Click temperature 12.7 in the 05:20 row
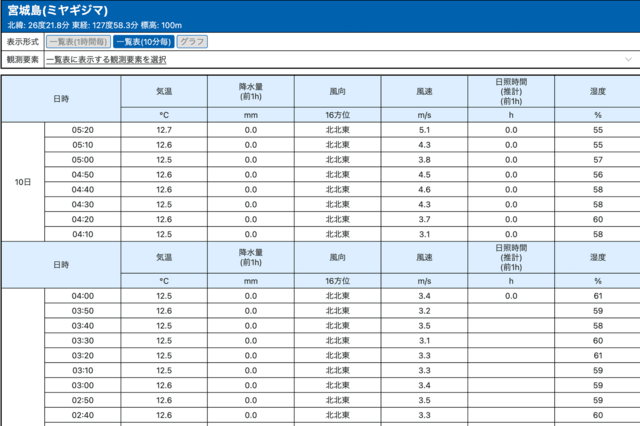Image resolution: width=640 pixels, height=426 pixels. [x=164, y=130]
